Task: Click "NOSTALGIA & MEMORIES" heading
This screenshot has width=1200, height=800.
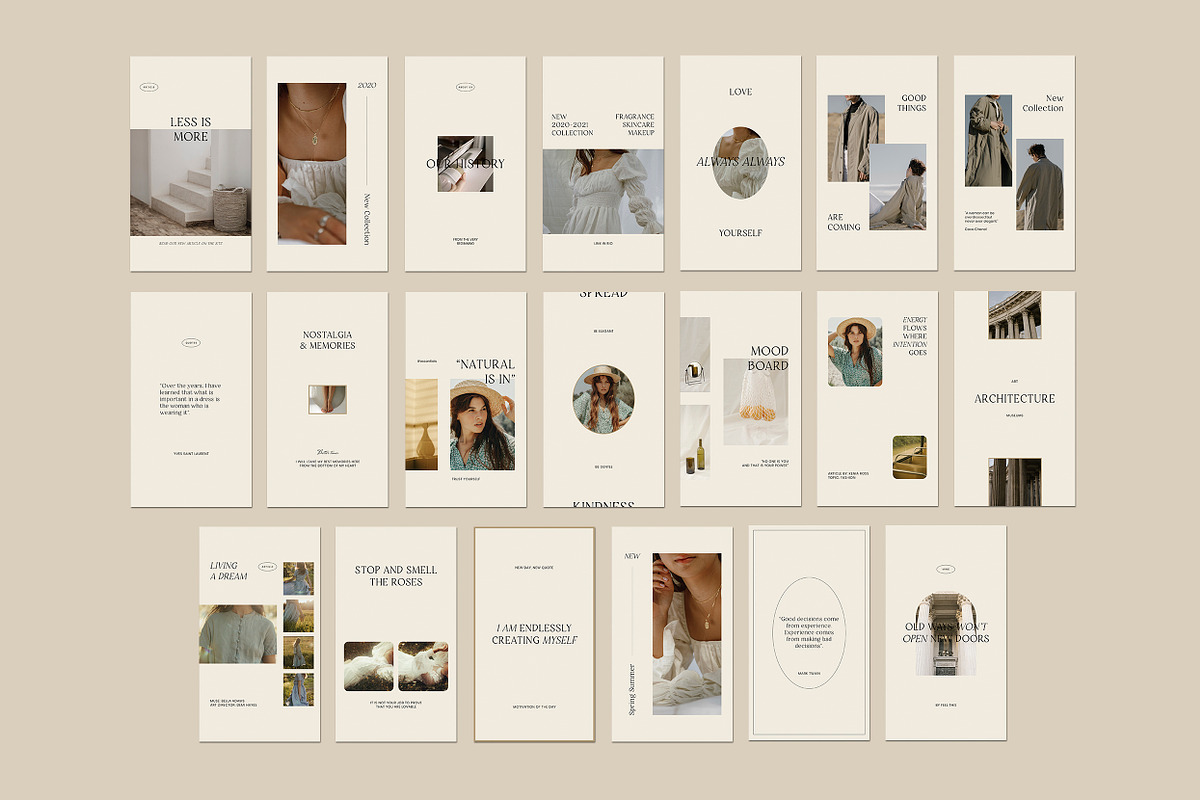Action: 328,340
